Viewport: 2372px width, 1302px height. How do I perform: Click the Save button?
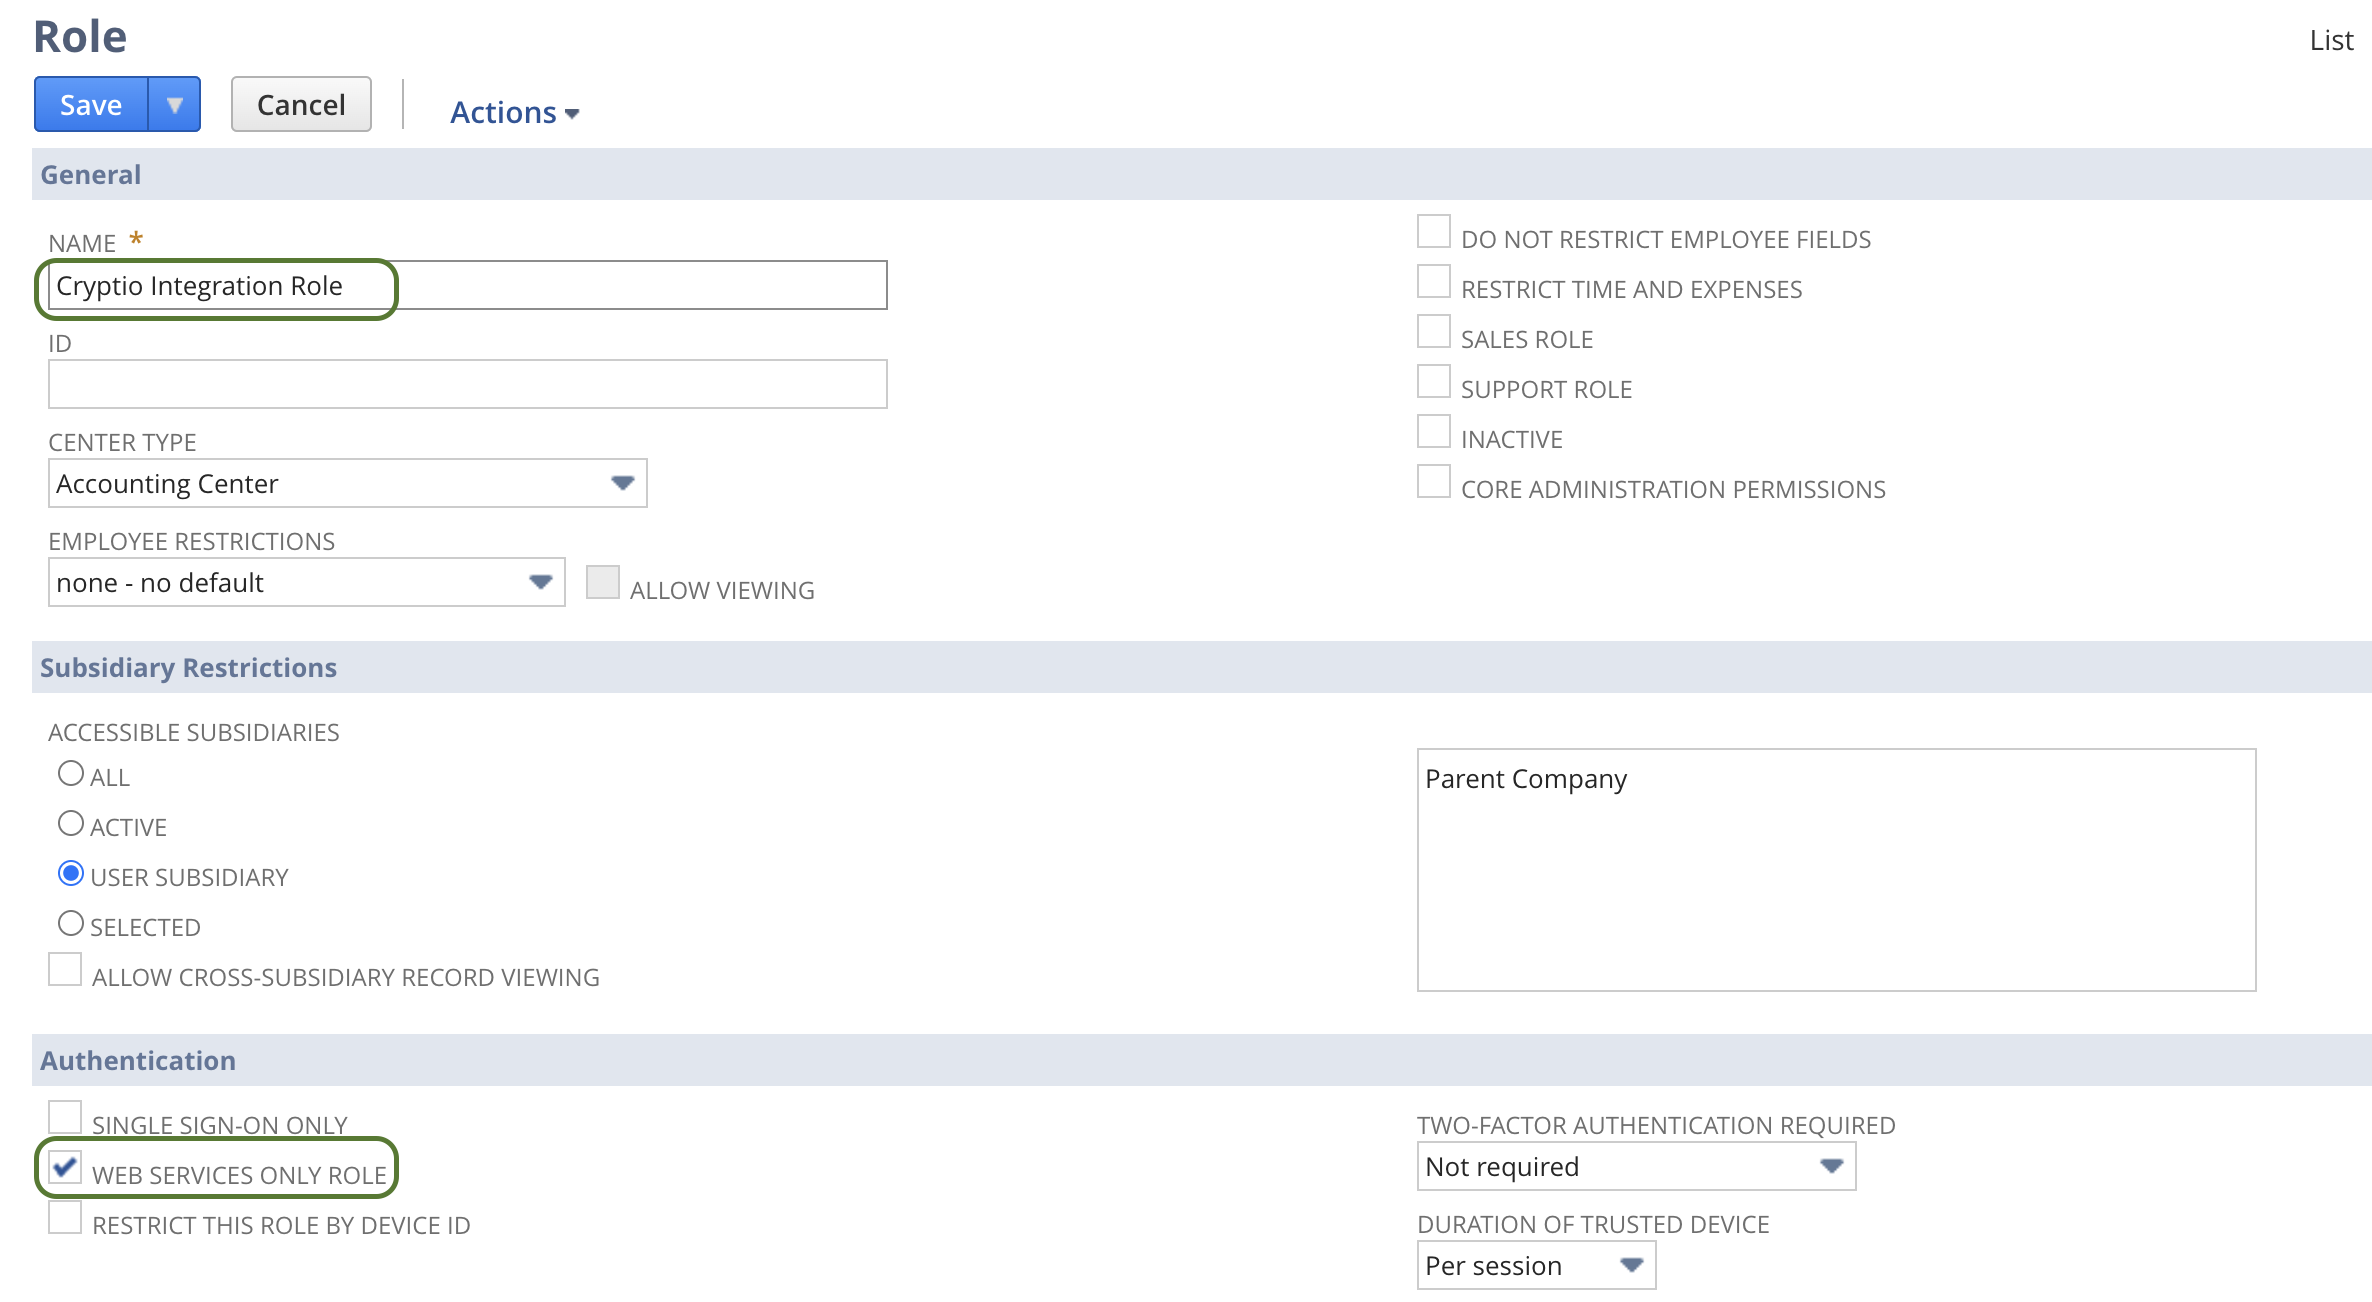tap(91, 104)
